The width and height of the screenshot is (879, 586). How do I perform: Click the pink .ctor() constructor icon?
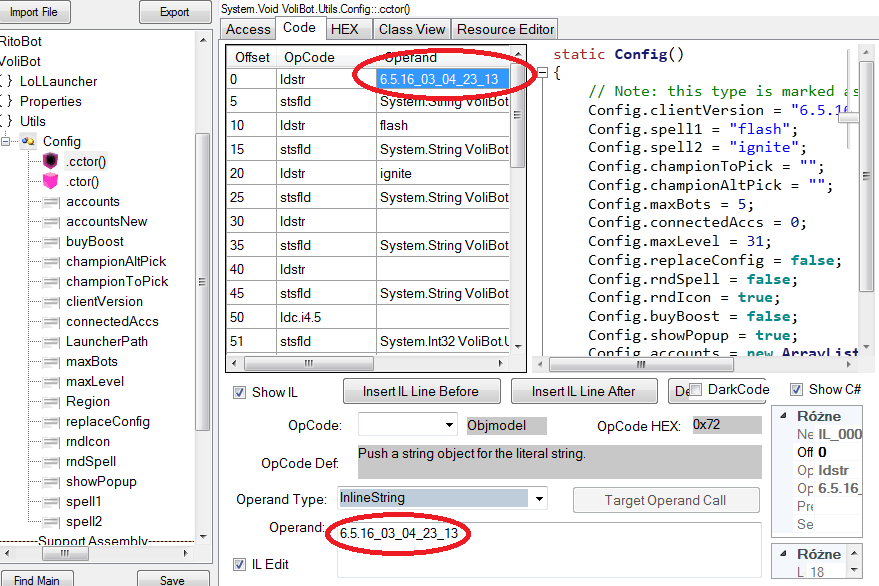(50, 181)
